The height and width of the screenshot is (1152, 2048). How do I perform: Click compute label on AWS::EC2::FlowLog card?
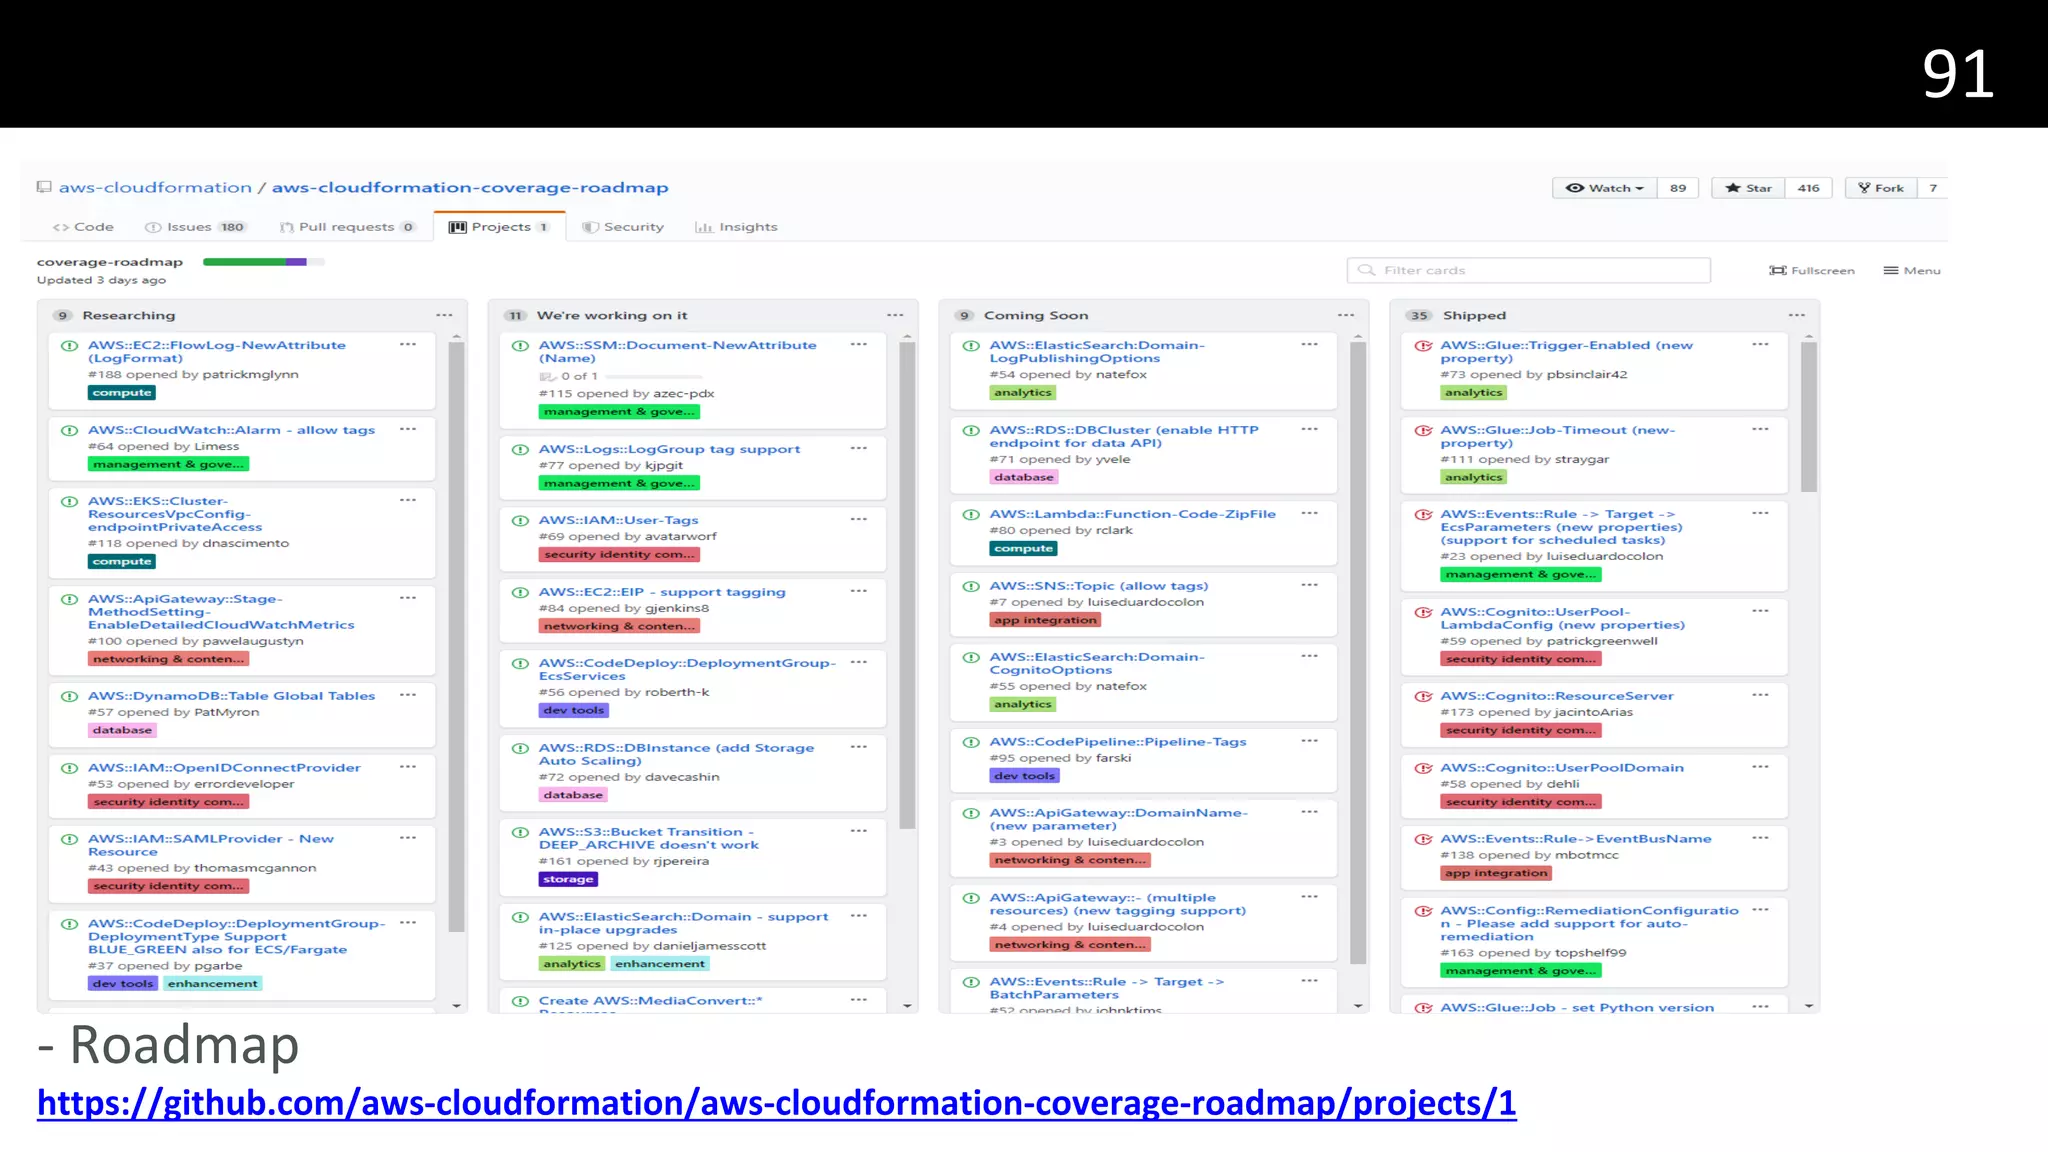(x=121, y=393)
